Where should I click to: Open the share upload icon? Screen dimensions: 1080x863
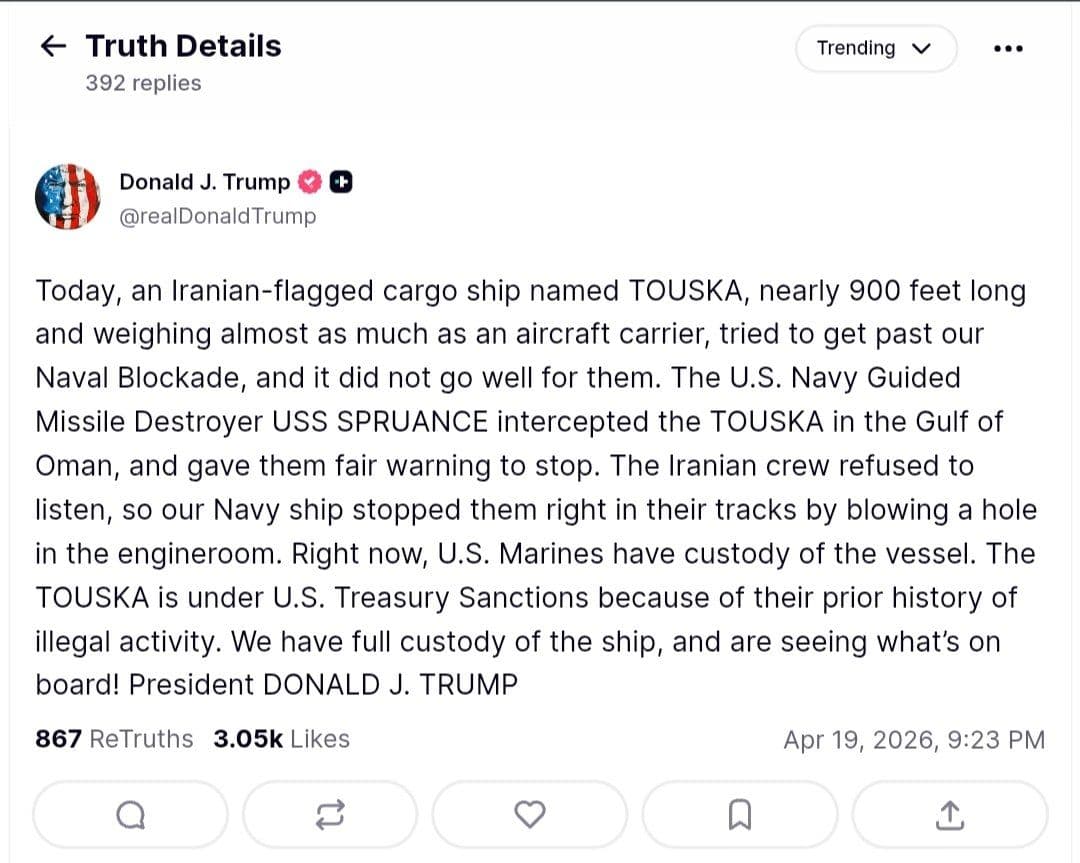(x=948, y=814)
